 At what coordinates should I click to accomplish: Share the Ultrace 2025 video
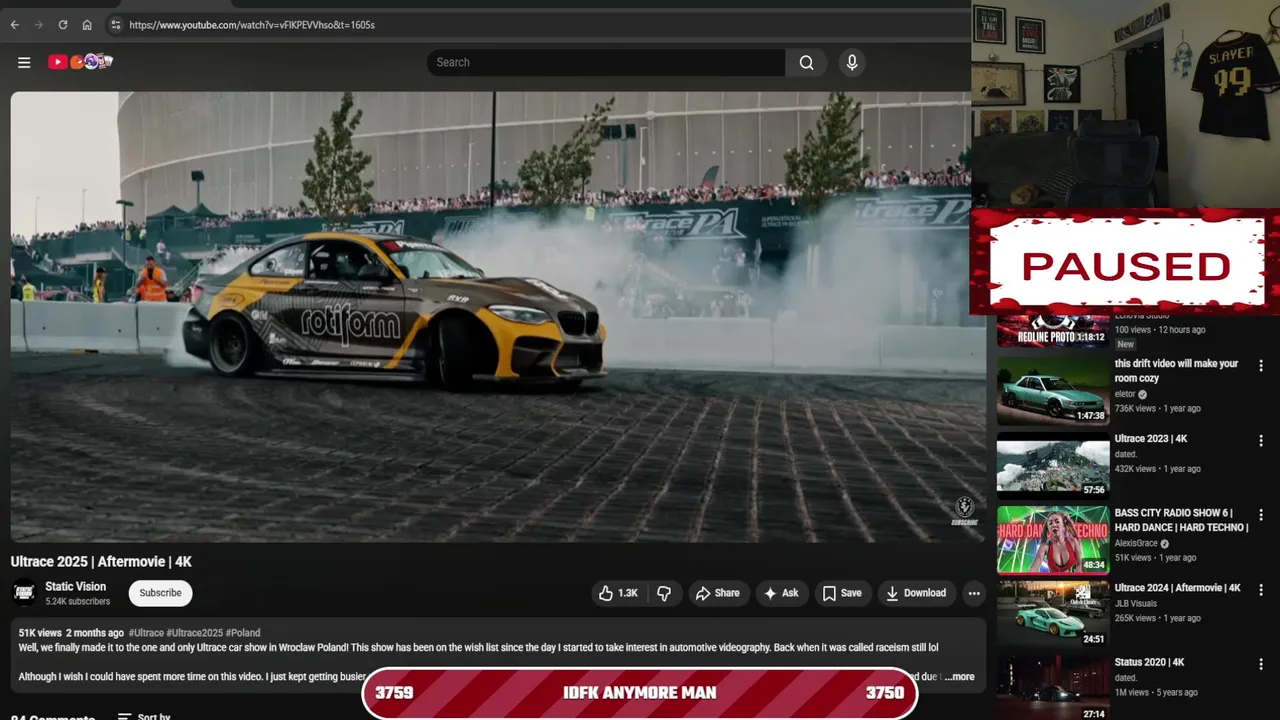[x=717, y=593]
